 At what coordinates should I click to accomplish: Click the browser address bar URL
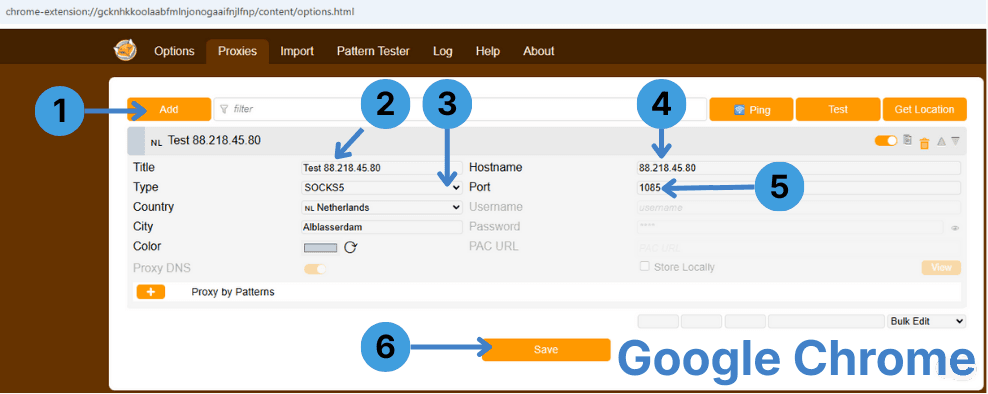180,12
